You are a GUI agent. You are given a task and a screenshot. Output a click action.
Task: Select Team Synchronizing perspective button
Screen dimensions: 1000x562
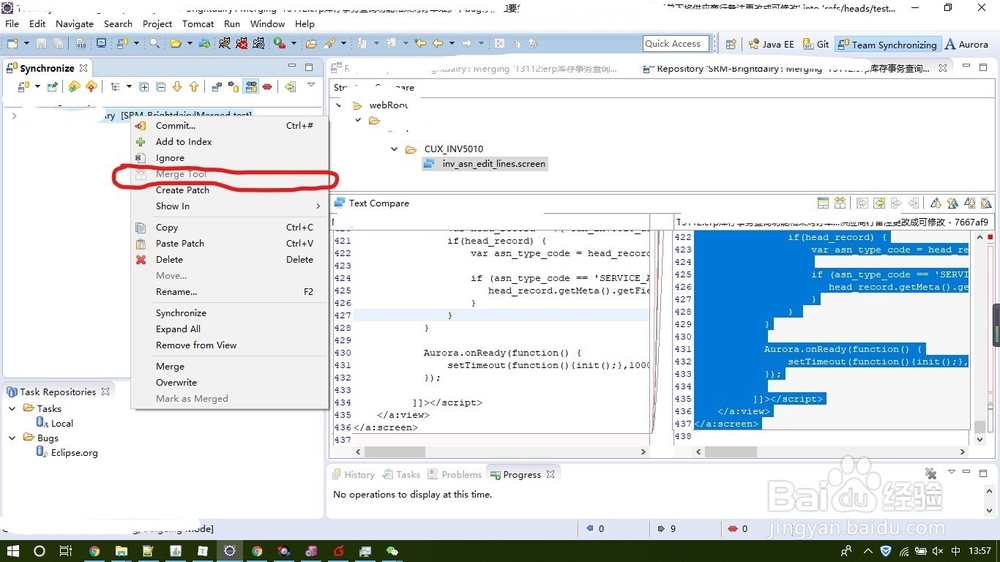887,45
